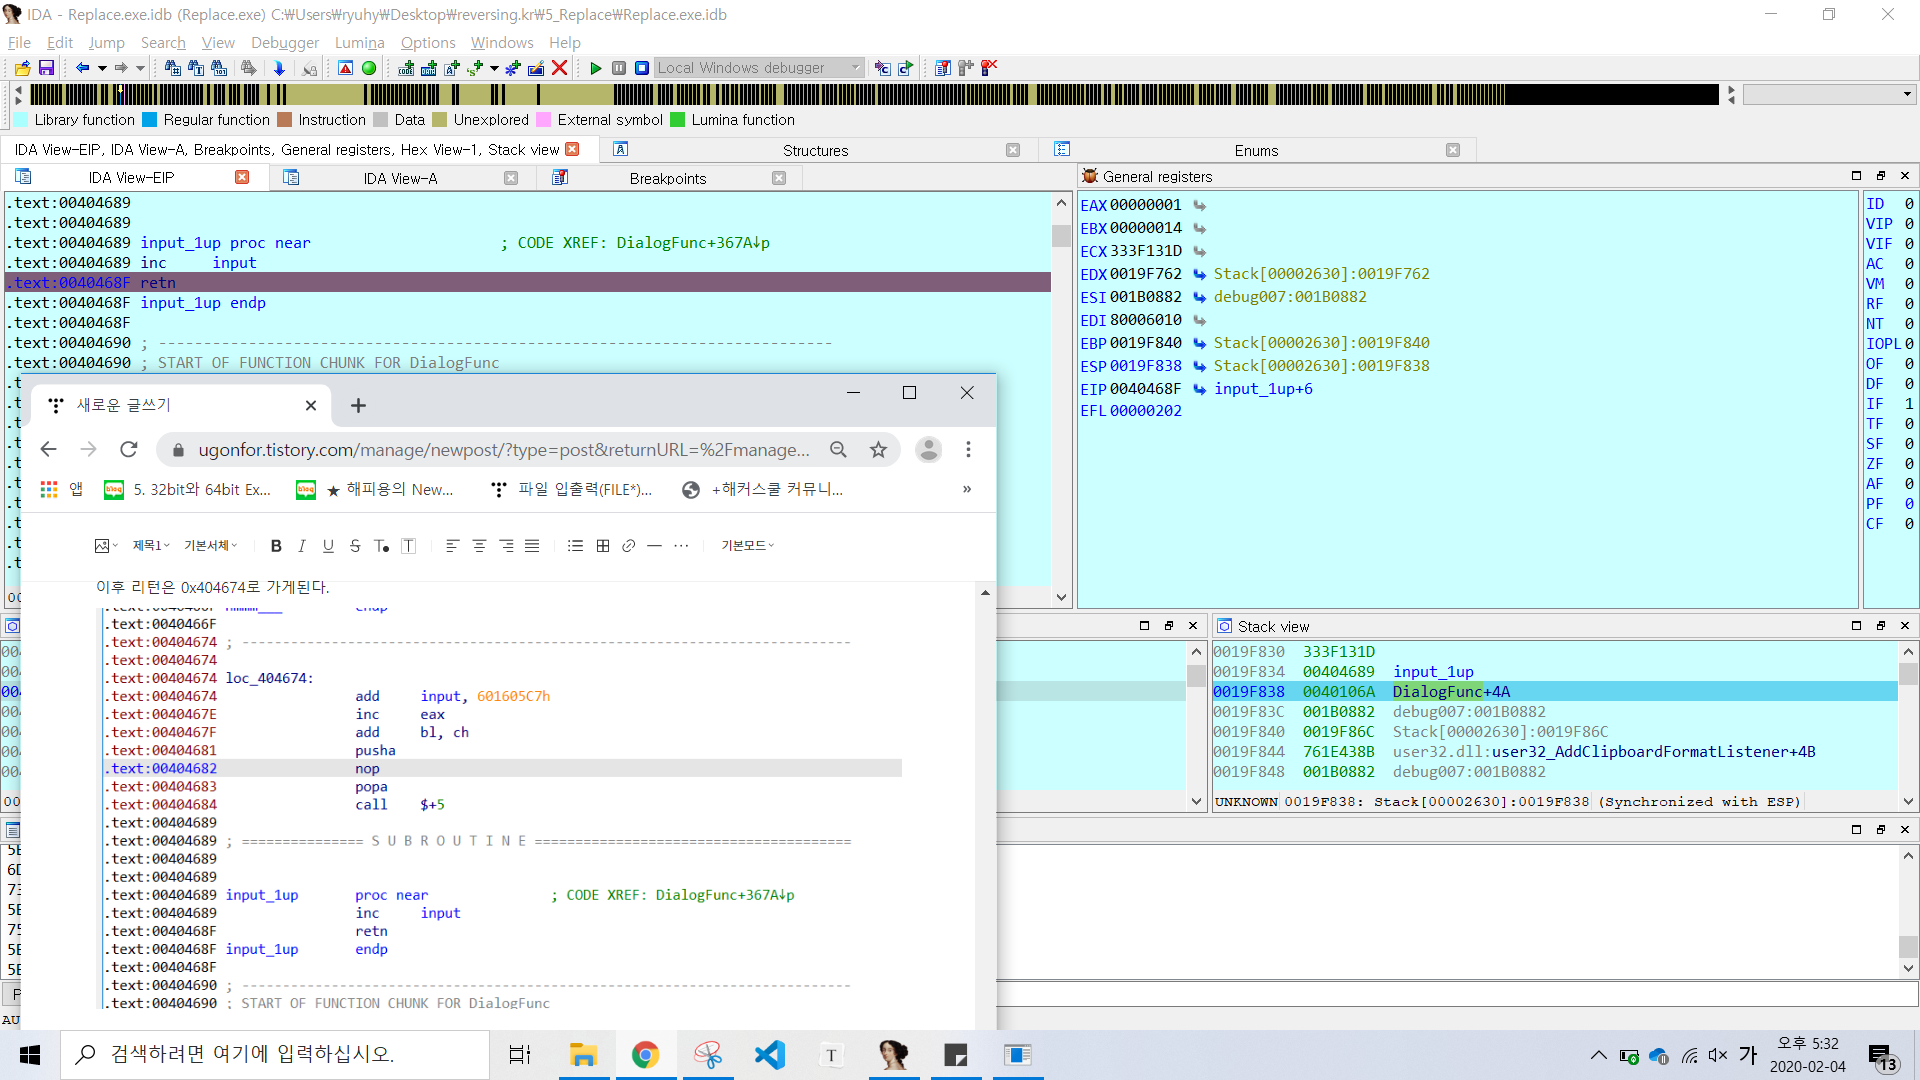Click the pause process icon
This screenshot has height=1080, width=1920.
pos(619,68)
